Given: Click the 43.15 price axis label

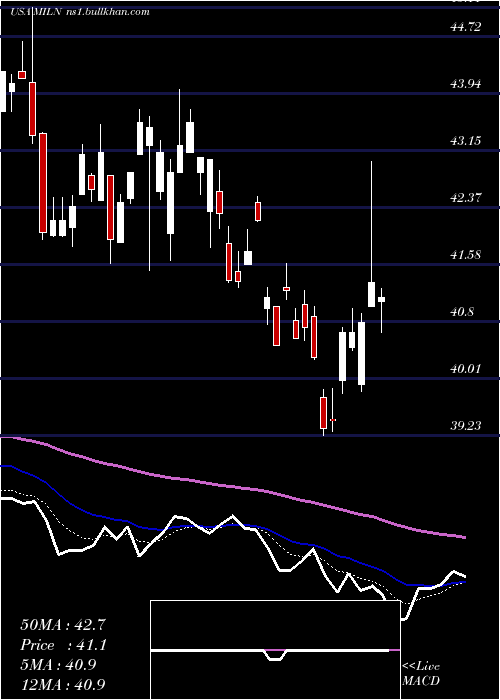Looking at the screenshot, I should click(x=466, y=141).
